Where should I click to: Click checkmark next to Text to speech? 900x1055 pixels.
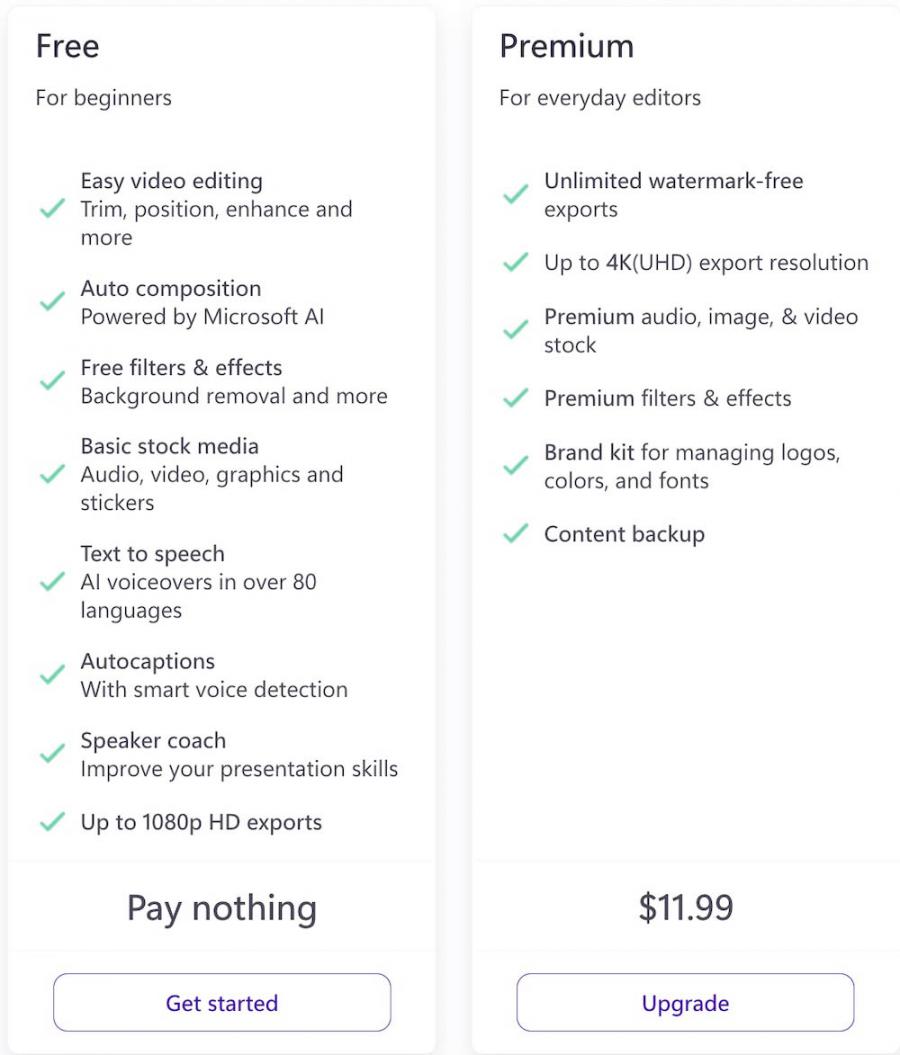click(x=52, y=582)
